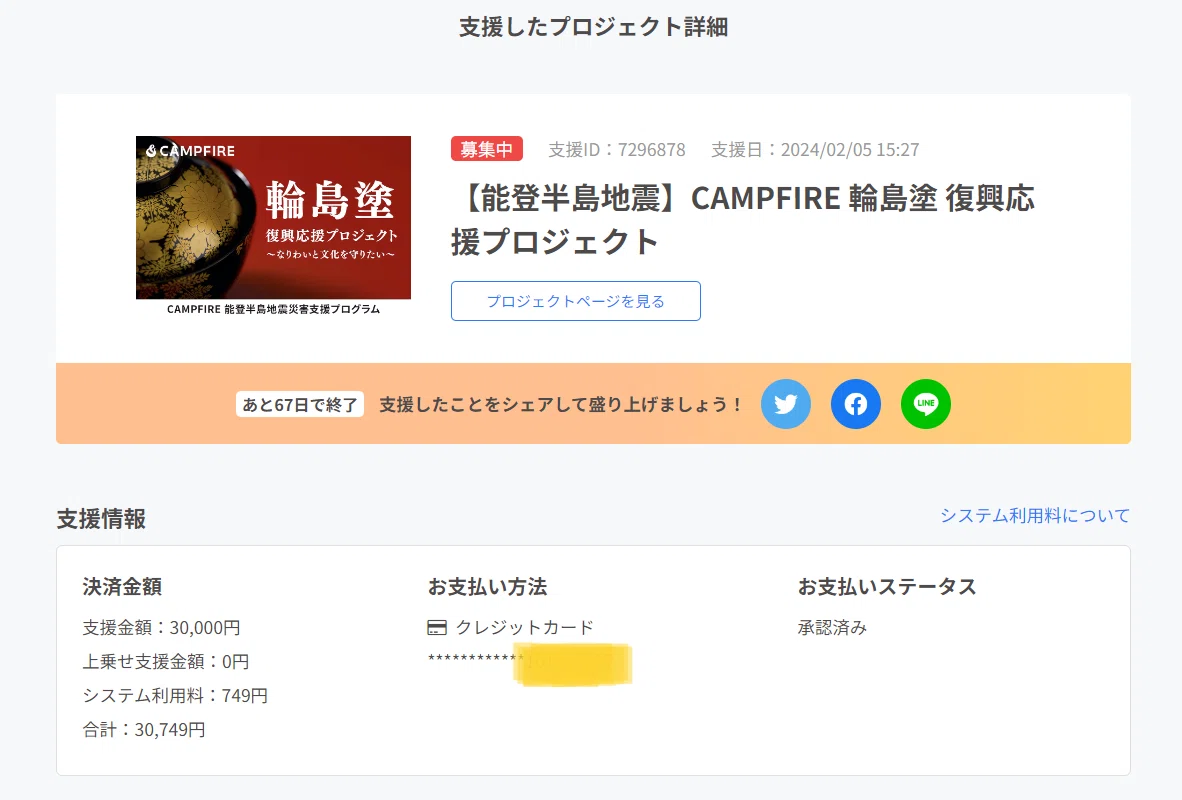Click the 合計：30,749円 total line
1182x800 pixels.
144,729
